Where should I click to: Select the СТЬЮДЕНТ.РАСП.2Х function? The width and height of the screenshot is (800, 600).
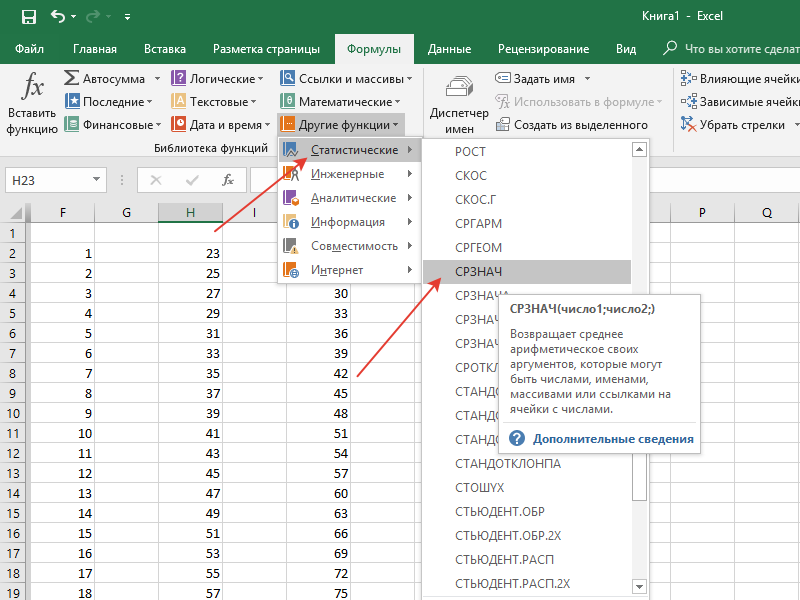pos(527,584)
